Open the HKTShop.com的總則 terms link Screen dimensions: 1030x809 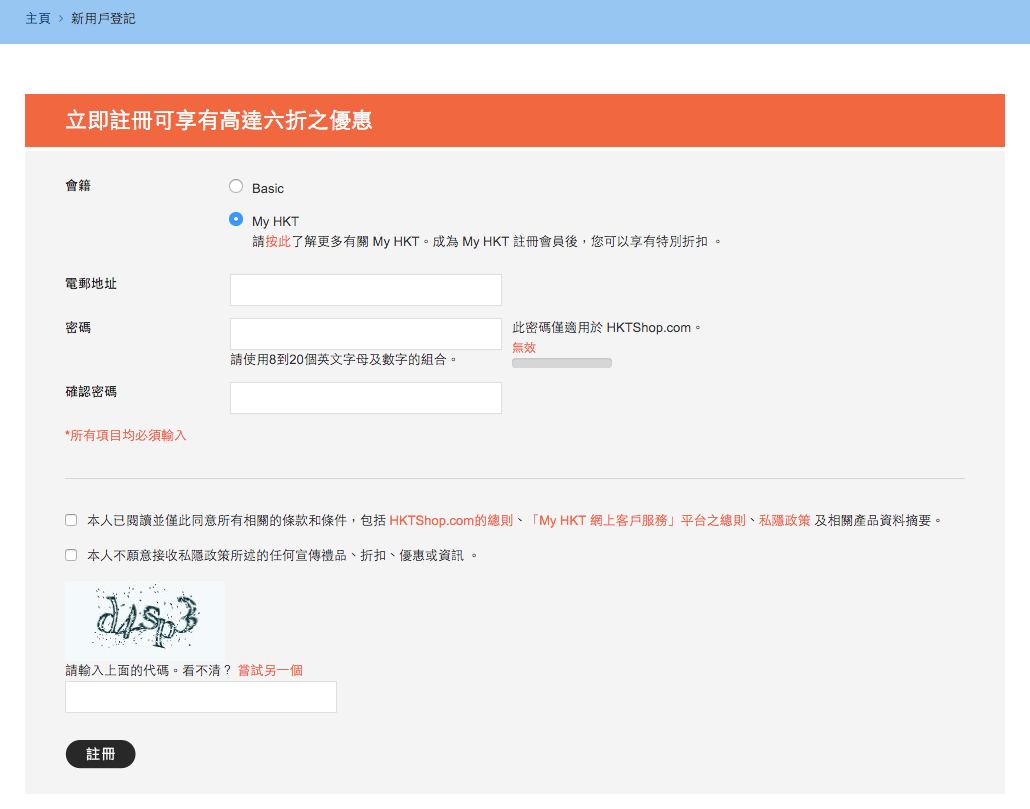[x=451, y=521]
